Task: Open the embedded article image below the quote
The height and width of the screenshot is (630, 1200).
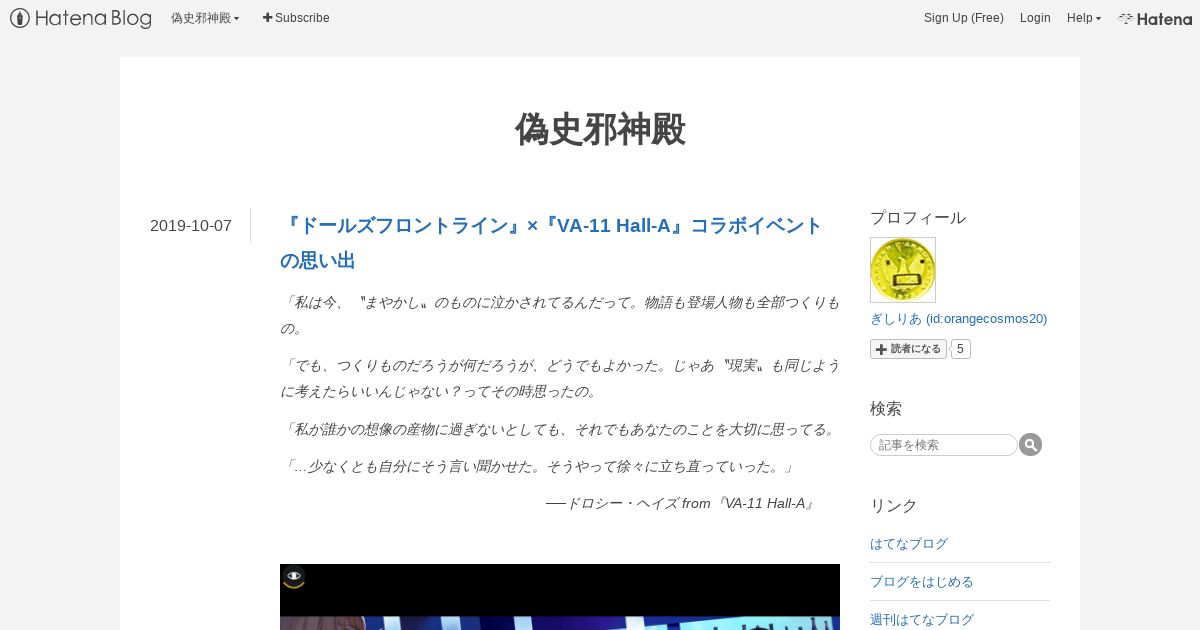Action: tap(560, 597)
